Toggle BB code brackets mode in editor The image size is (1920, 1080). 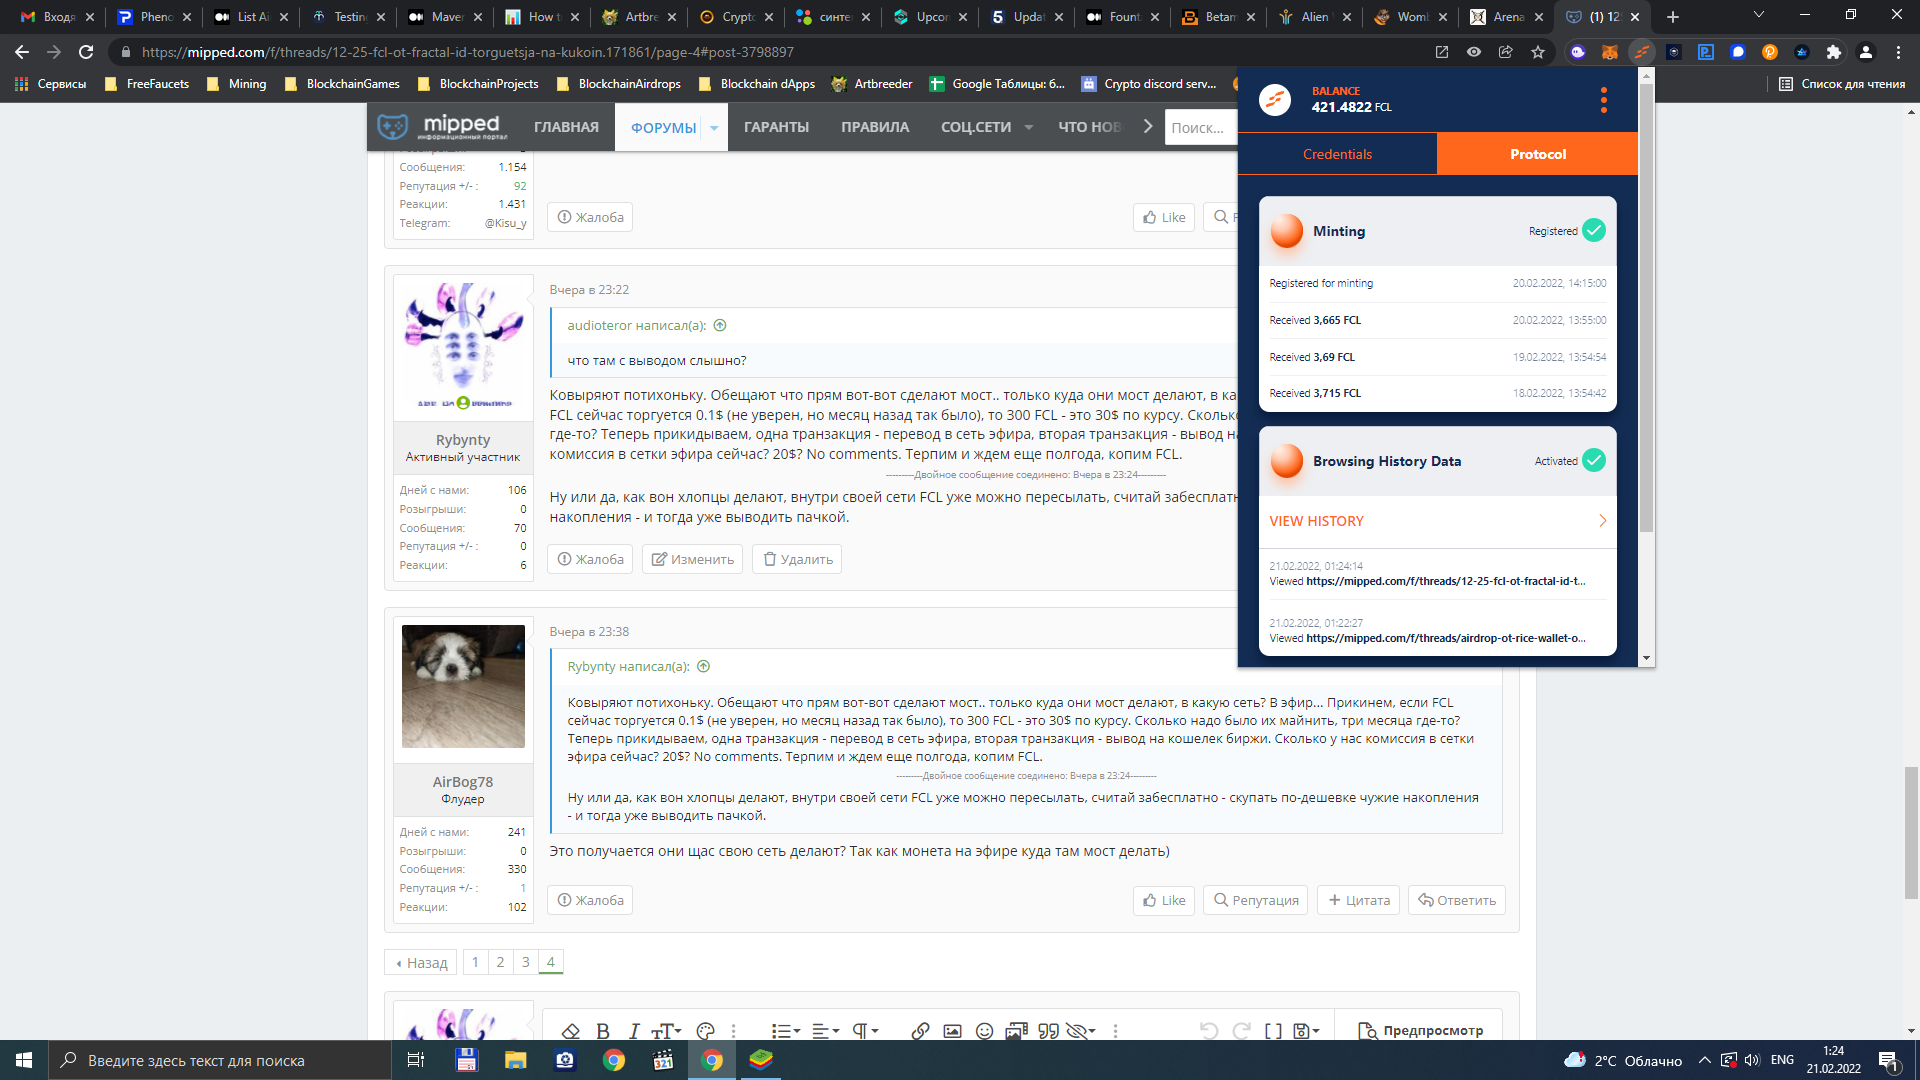point(1273,1031)
